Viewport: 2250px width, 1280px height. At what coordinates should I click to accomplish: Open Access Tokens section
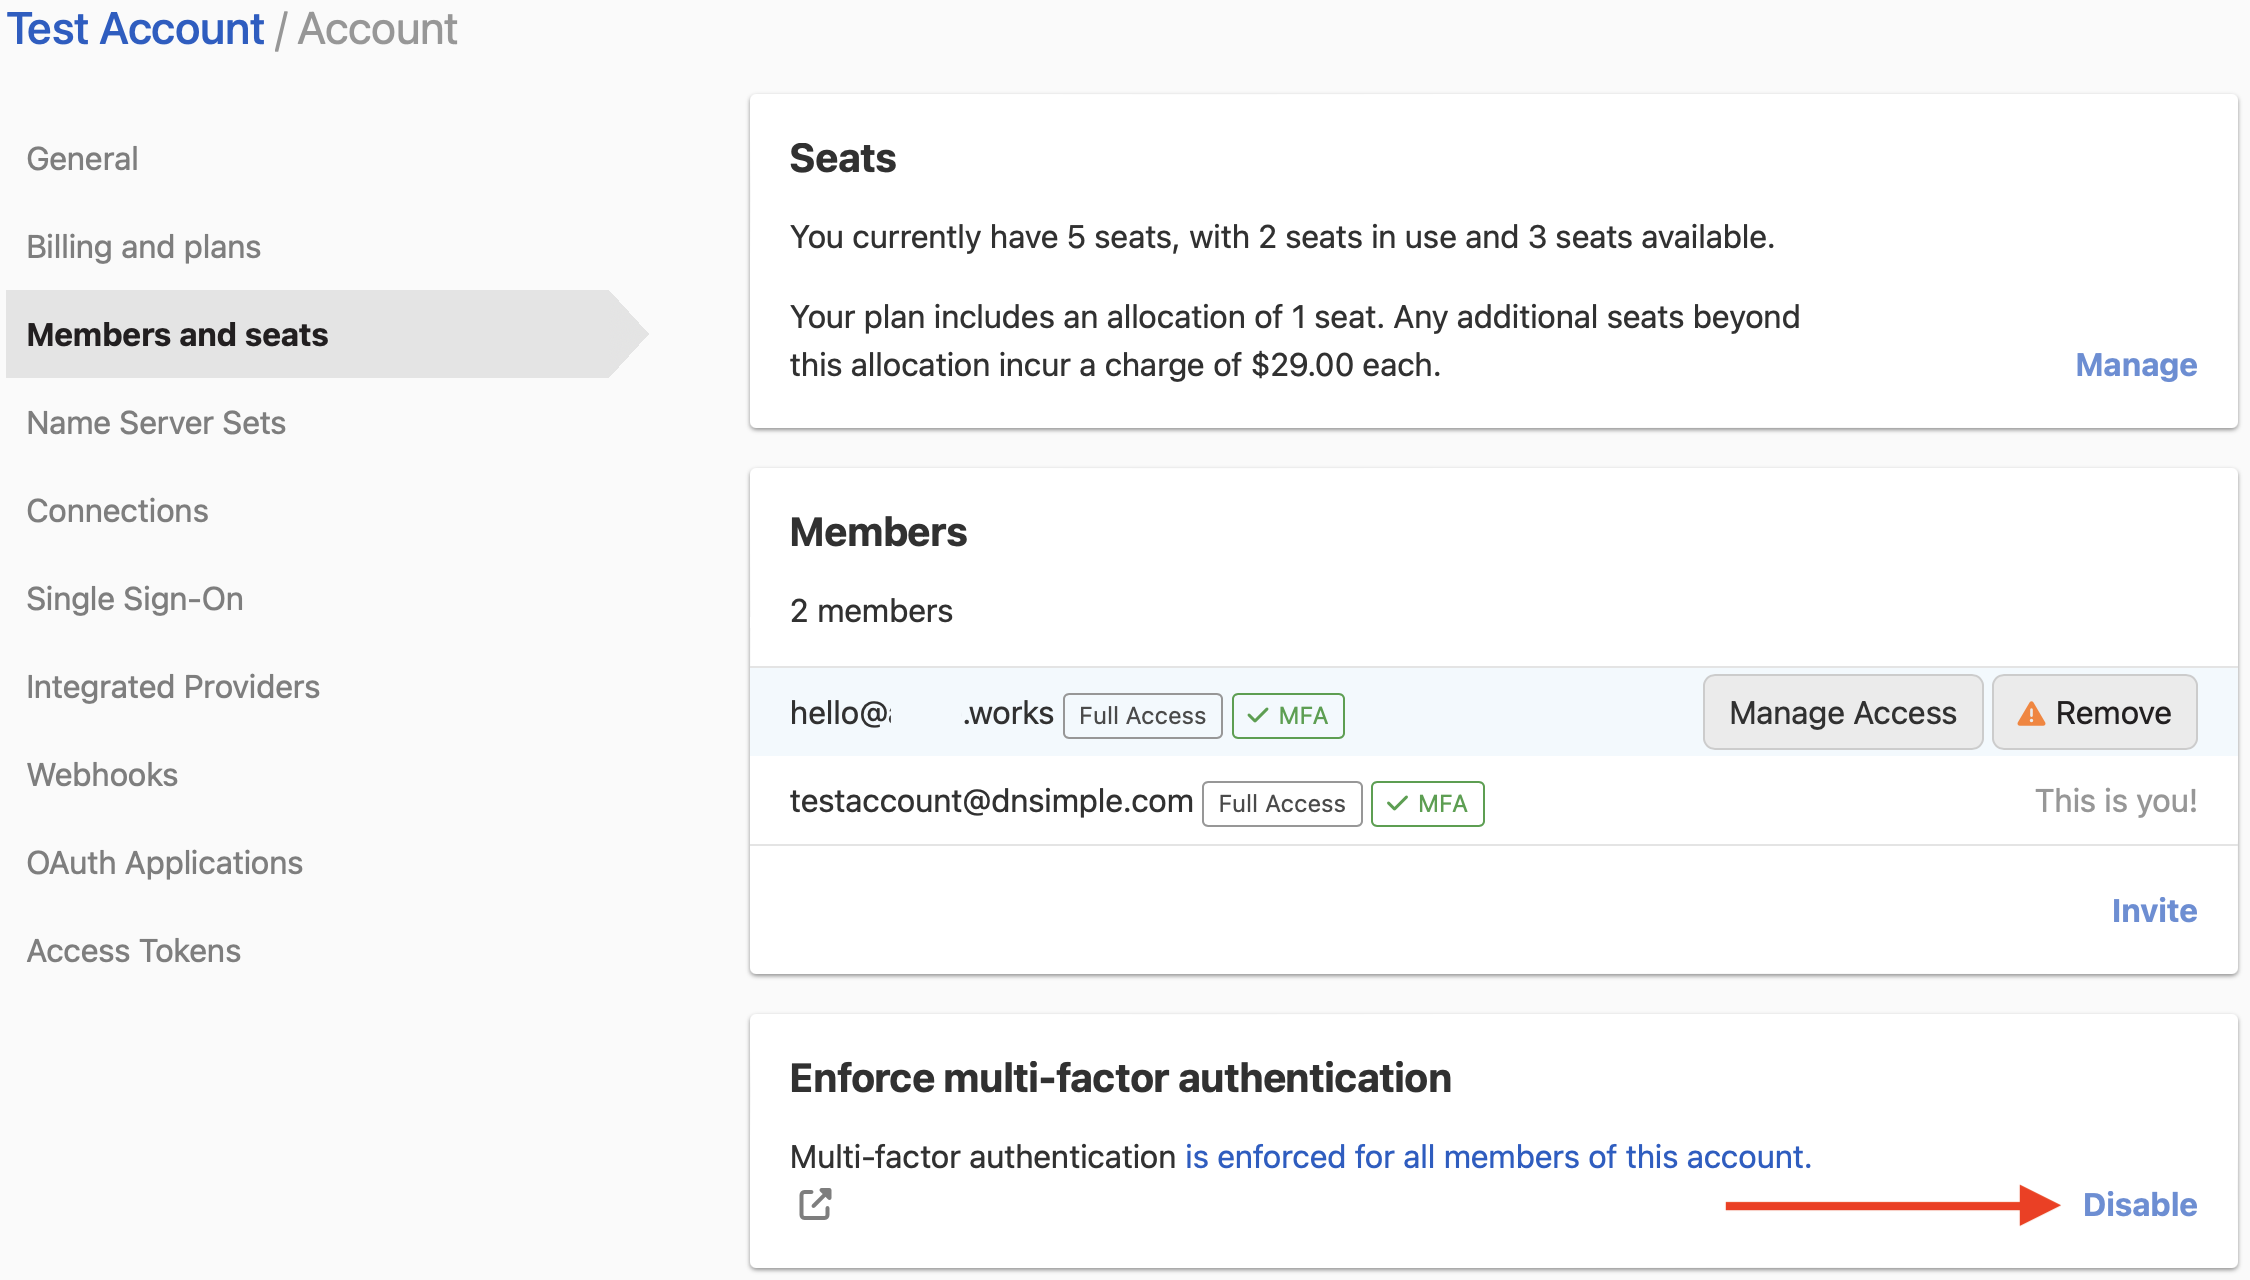(x=132, y=950)
